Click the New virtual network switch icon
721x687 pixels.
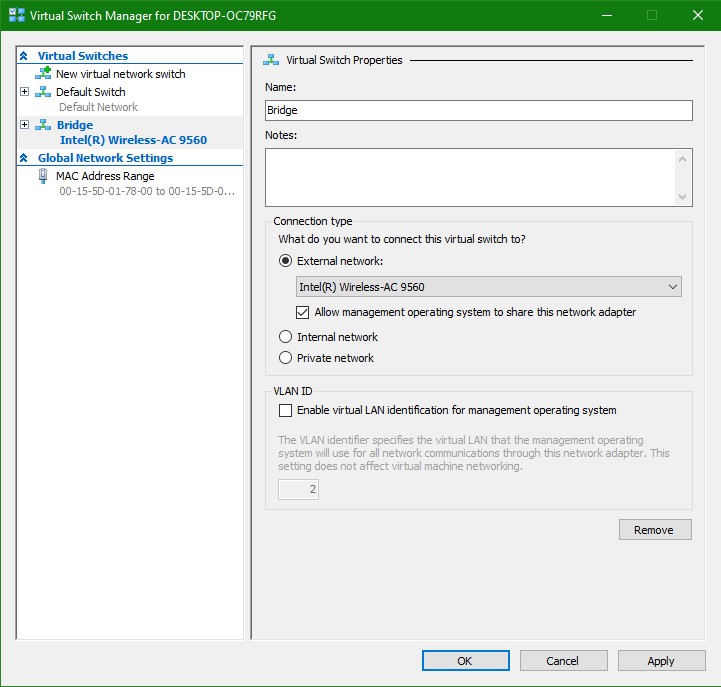(x=43, y=74)
